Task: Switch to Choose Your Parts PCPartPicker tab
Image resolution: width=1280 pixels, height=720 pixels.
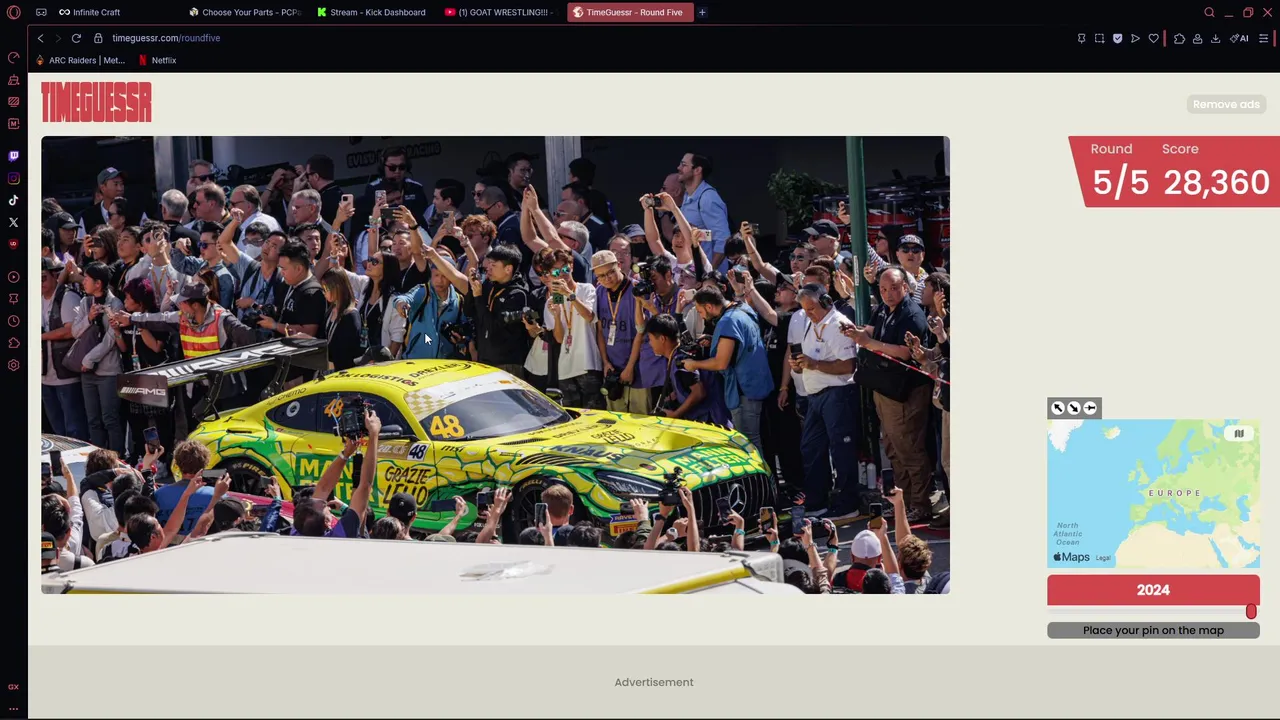Action: click(245, 12)
